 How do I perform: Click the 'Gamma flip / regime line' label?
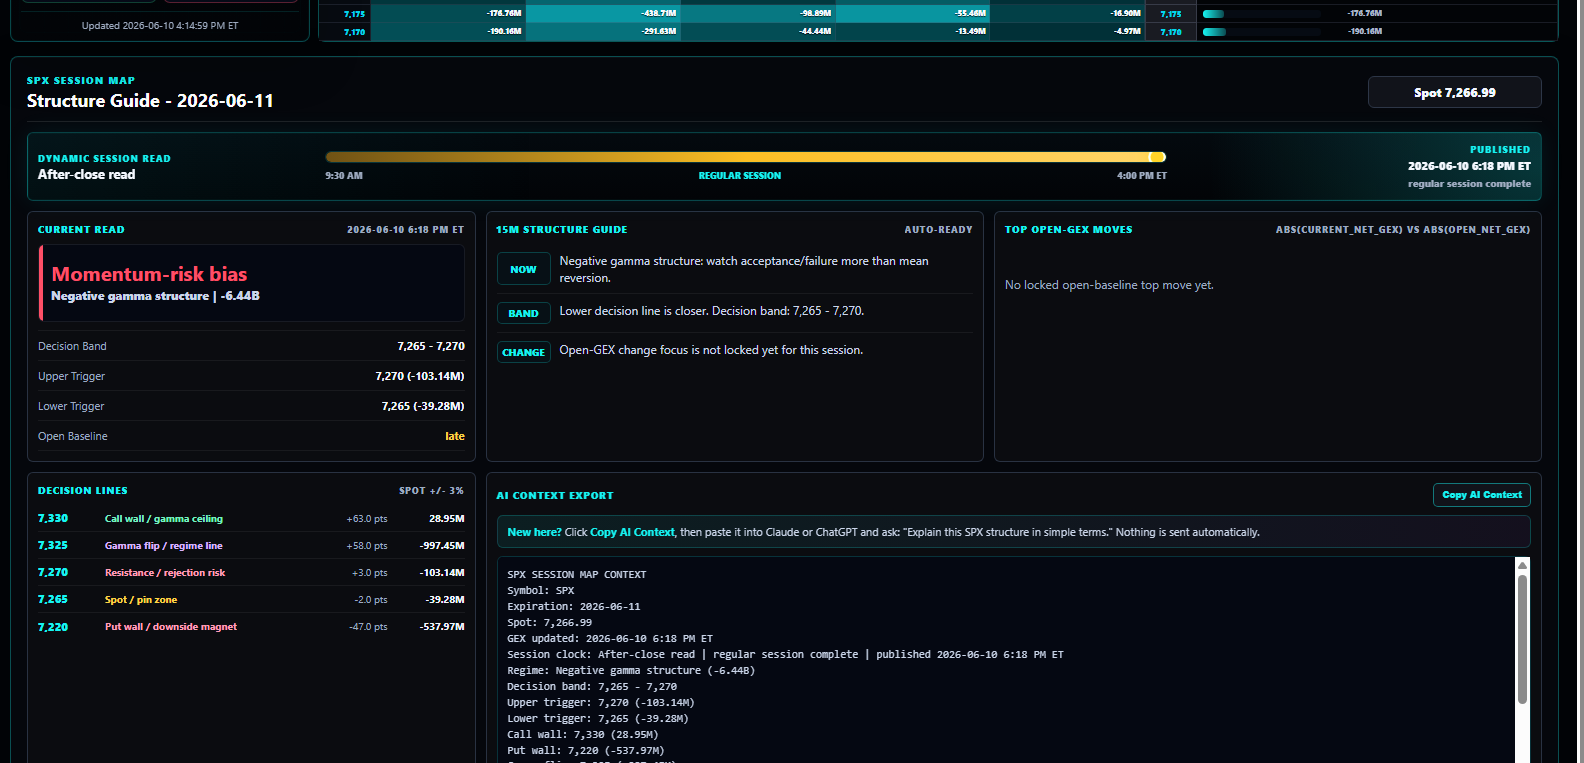tap(164, 546)
